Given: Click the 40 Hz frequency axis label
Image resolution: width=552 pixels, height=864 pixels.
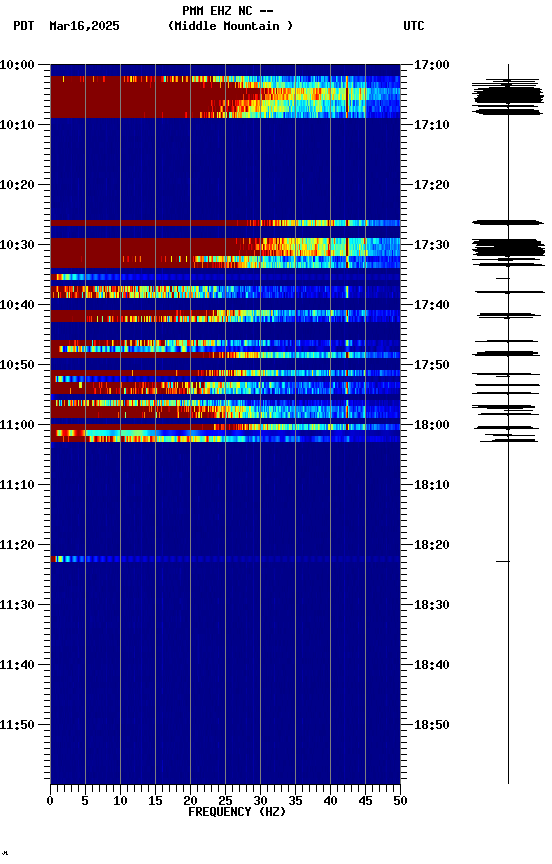Looking at the screenshot, I should [330, 801].
